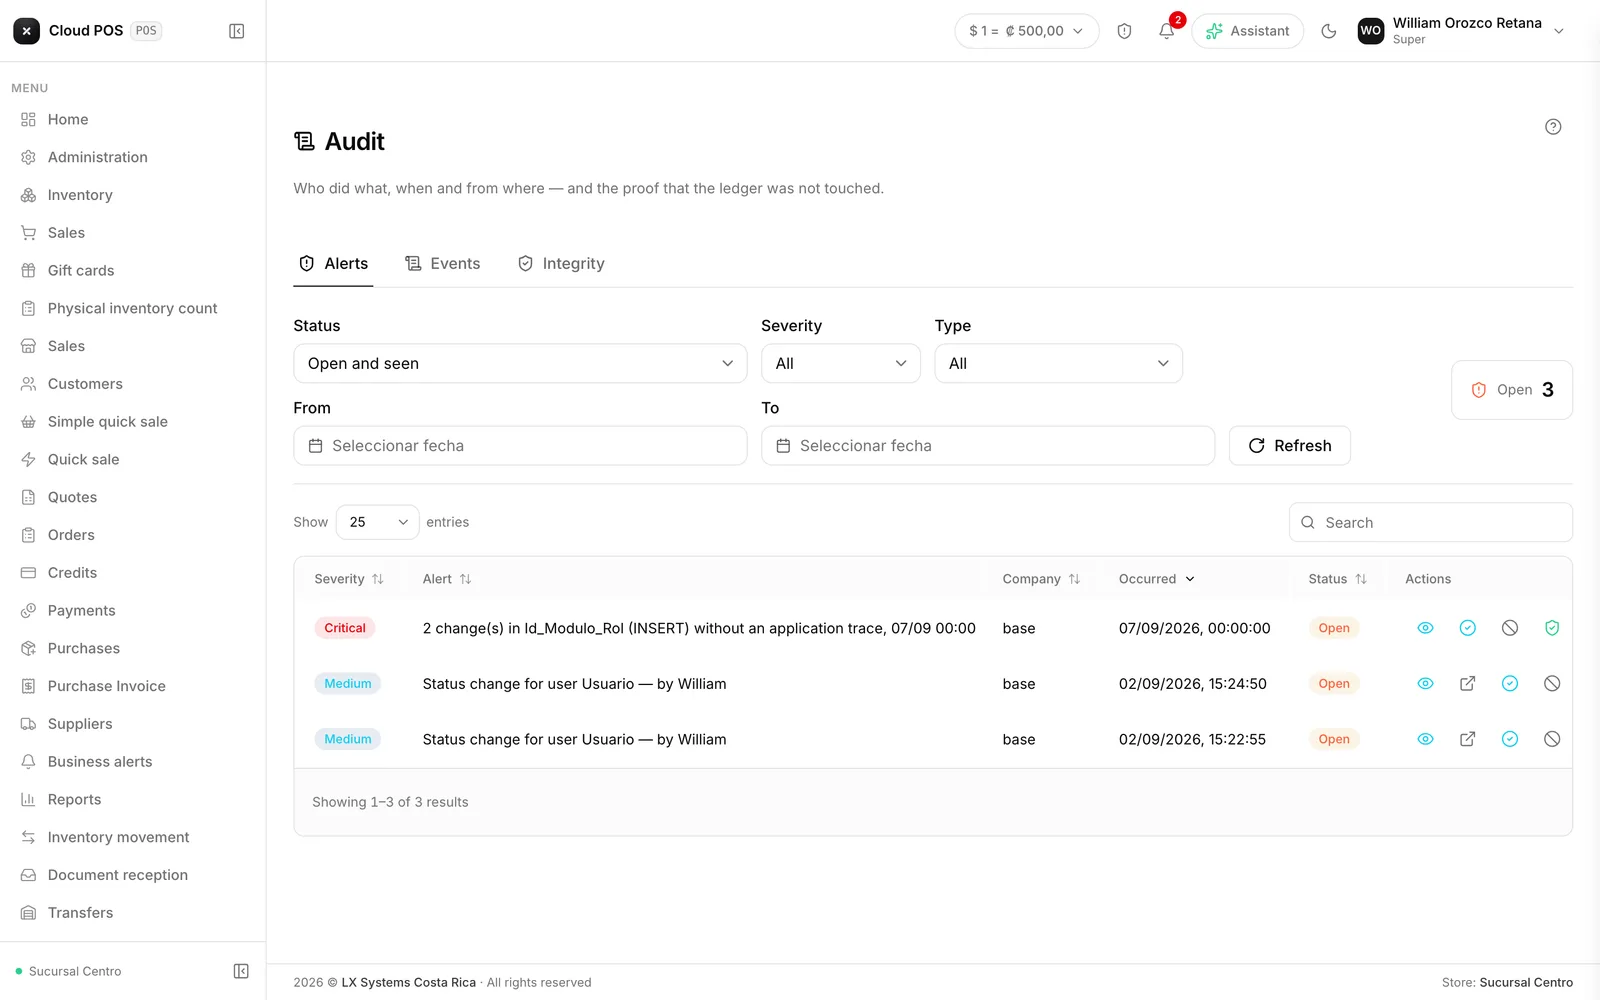Viewport: 1600px width, 1000px height.
Task: Mark the 15:24:50 alert as seen
Action: tap(1510, 684)
